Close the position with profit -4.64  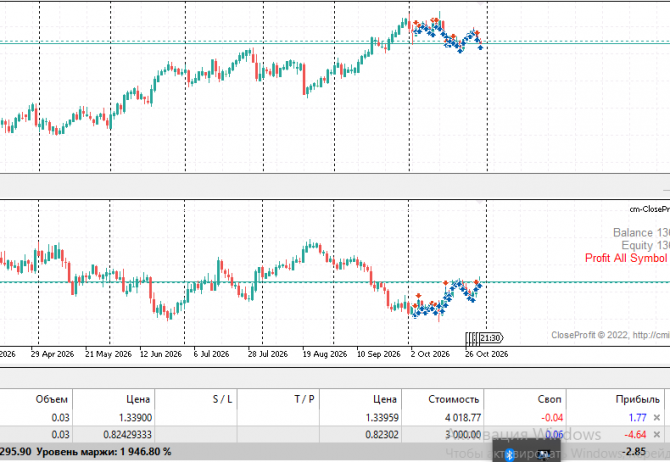click(657, 435)
